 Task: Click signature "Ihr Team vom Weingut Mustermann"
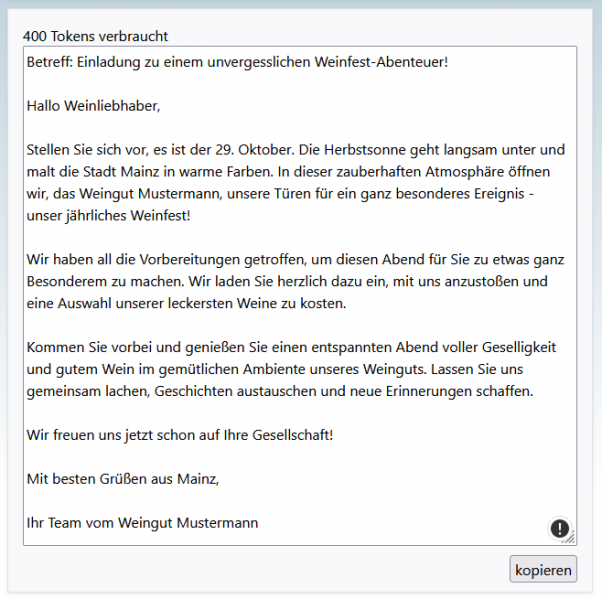pos(142,523)
